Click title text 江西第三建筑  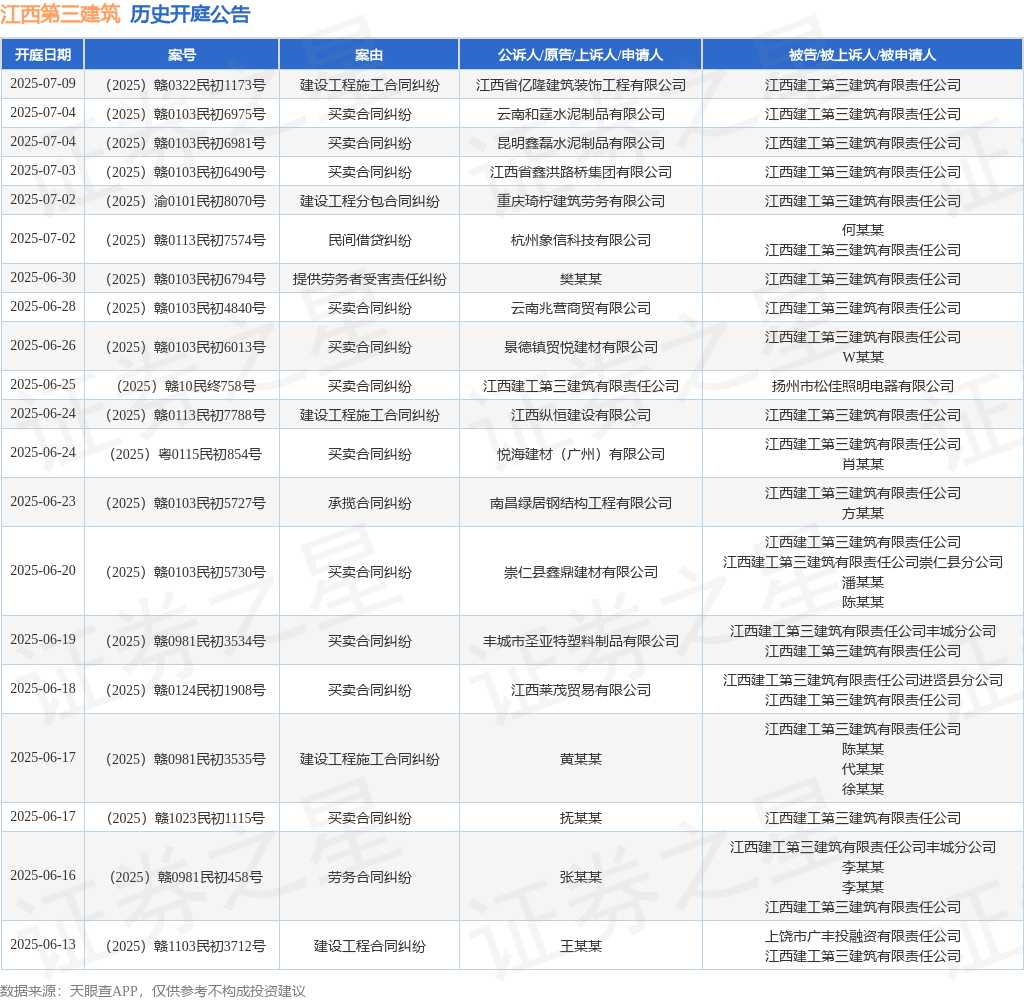click(60, 14)
